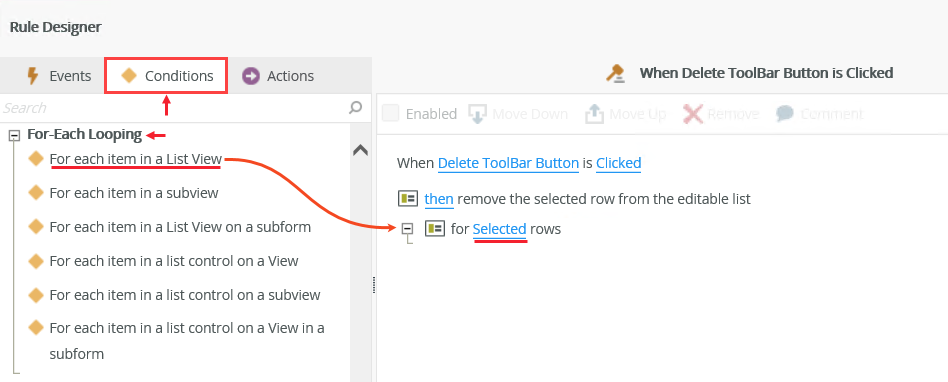Toggle the Enabled checkbox
The height and width of the screenshot is (382, 948).
tap(391, 113)
